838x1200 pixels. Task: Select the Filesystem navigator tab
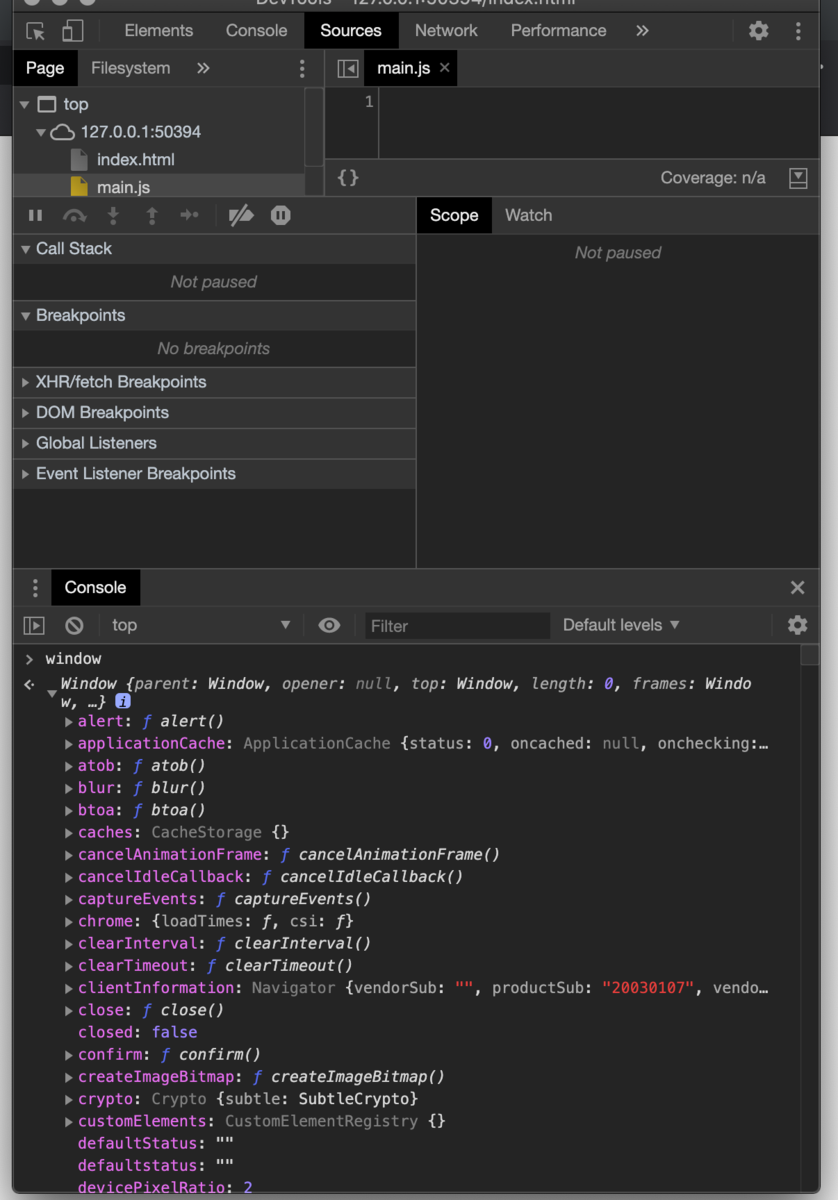(x=131, y=68)
